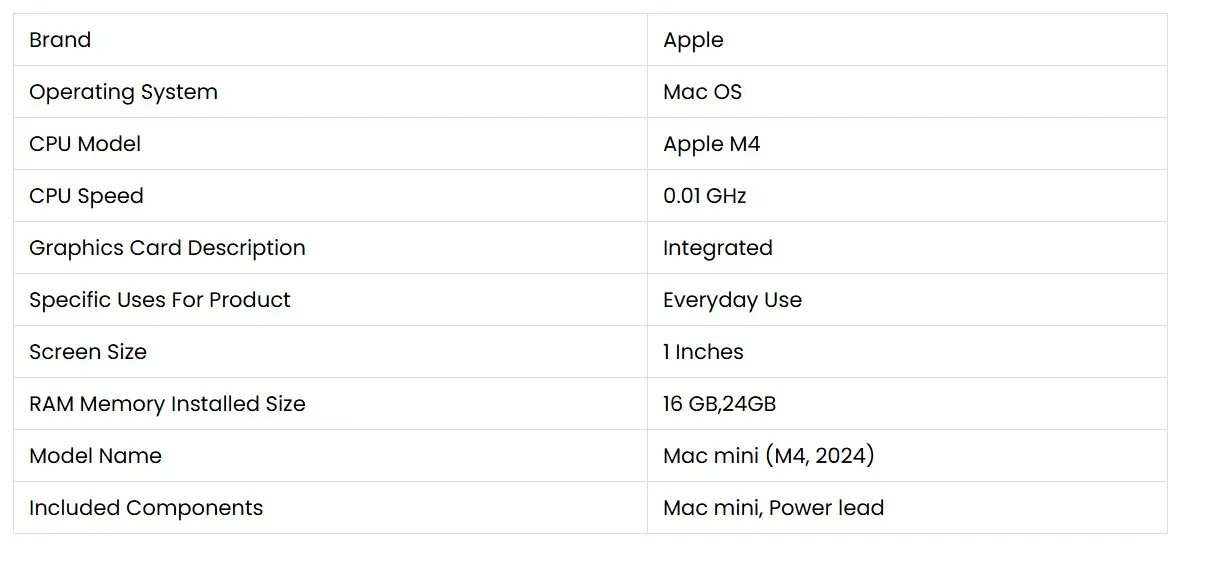Select the 16 GB,24GB value
The width and height of the screenshot is (1213, 567).
(x=719, y=404)
